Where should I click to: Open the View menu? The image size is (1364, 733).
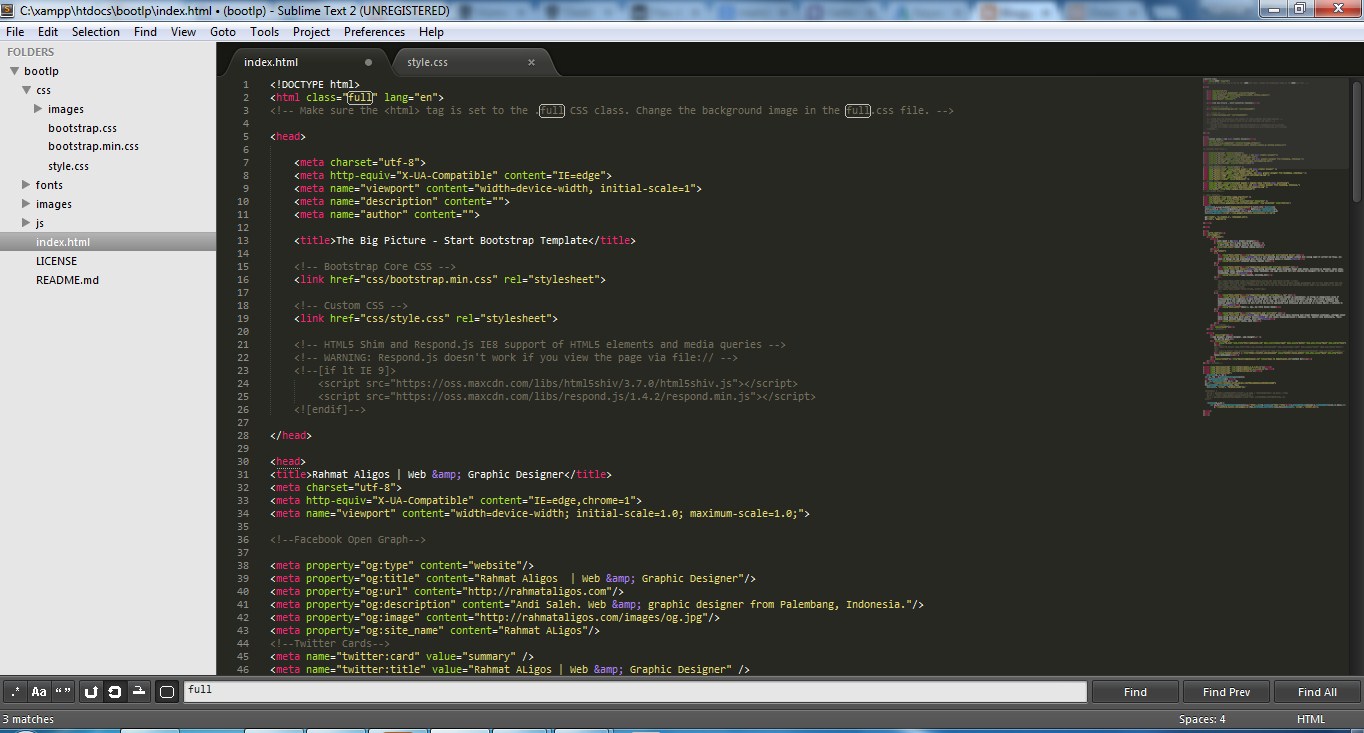pyautogui.click(x=184, y=32)
